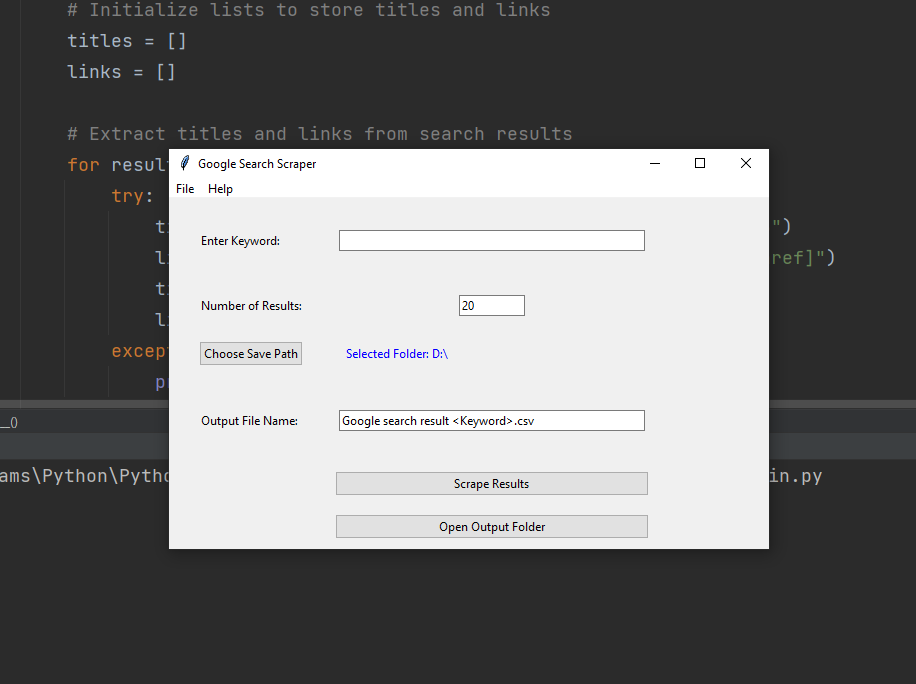Close the Google Search Scraper window

[745, 164]
